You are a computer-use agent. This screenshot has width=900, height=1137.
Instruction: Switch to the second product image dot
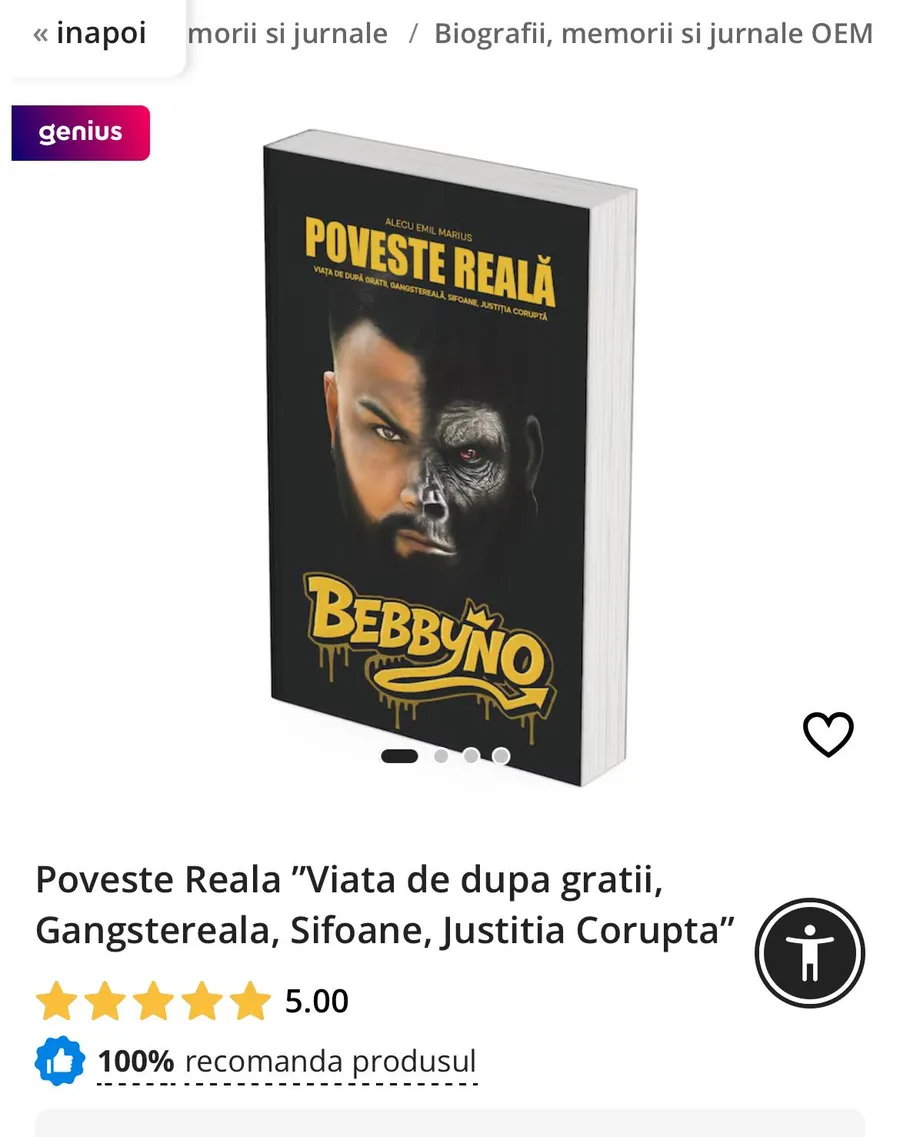(x=441, y=756)
